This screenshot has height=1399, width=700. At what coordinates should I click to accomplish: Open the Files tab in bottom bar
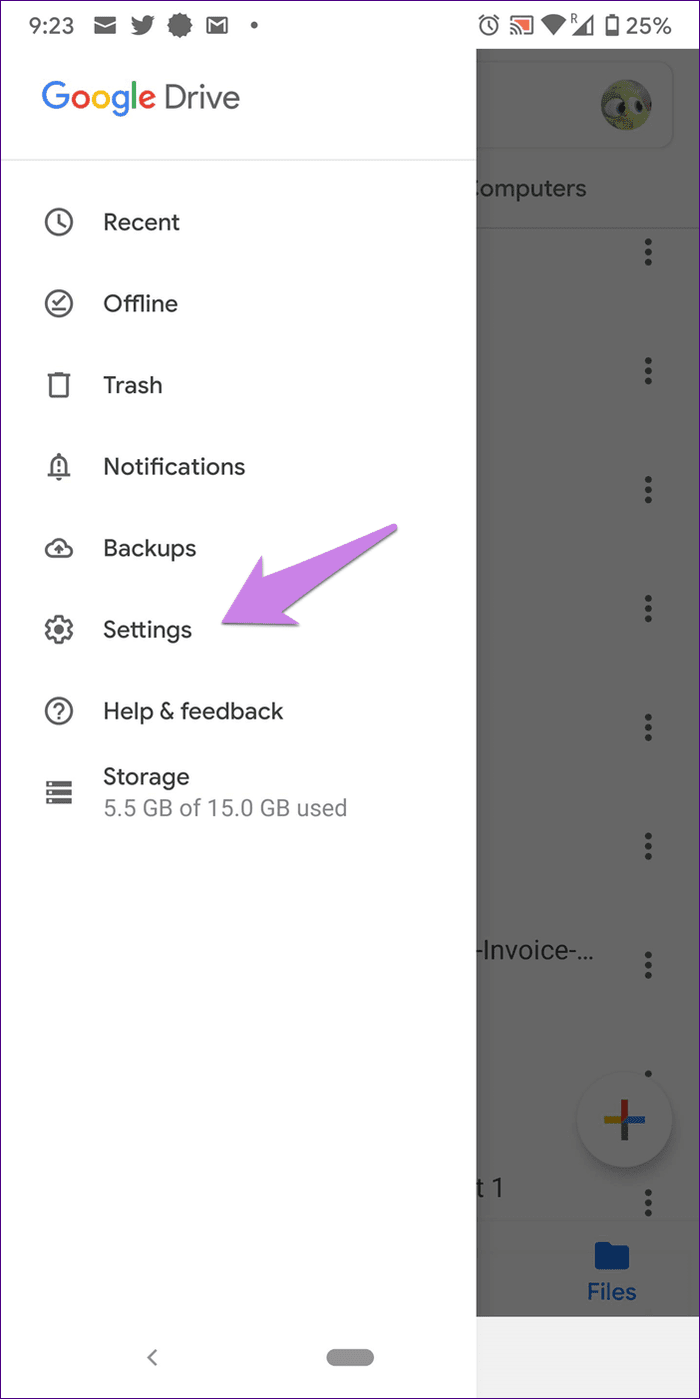pos(611,1271)
